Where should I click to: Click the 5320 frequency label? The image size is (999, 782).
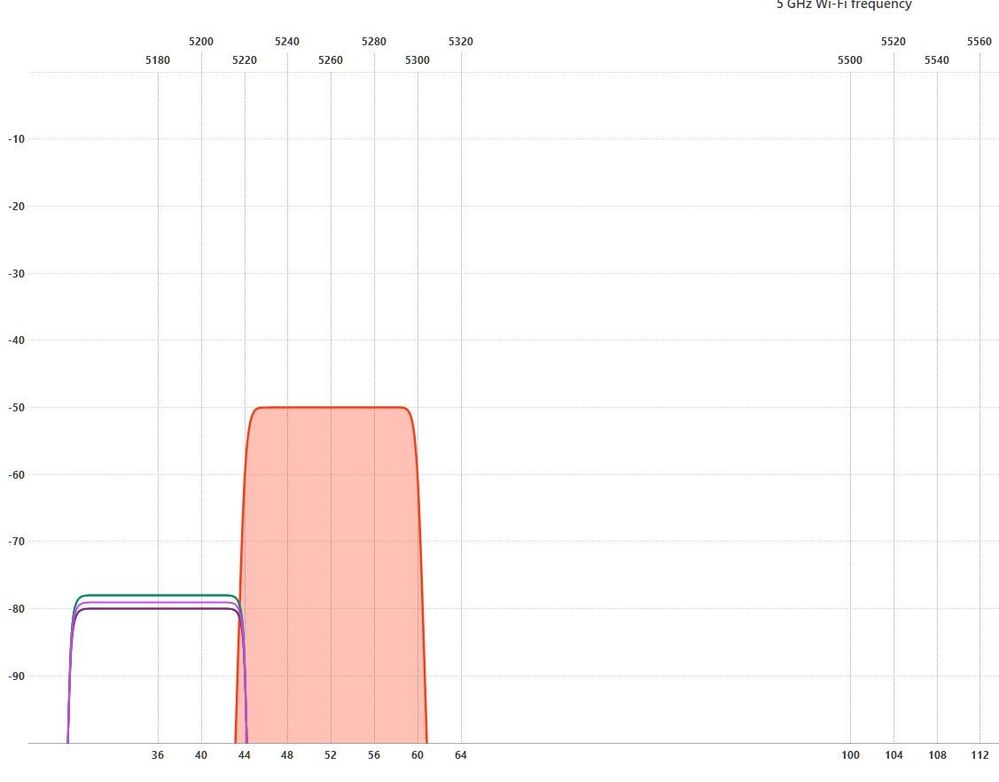tap(461, 41)
